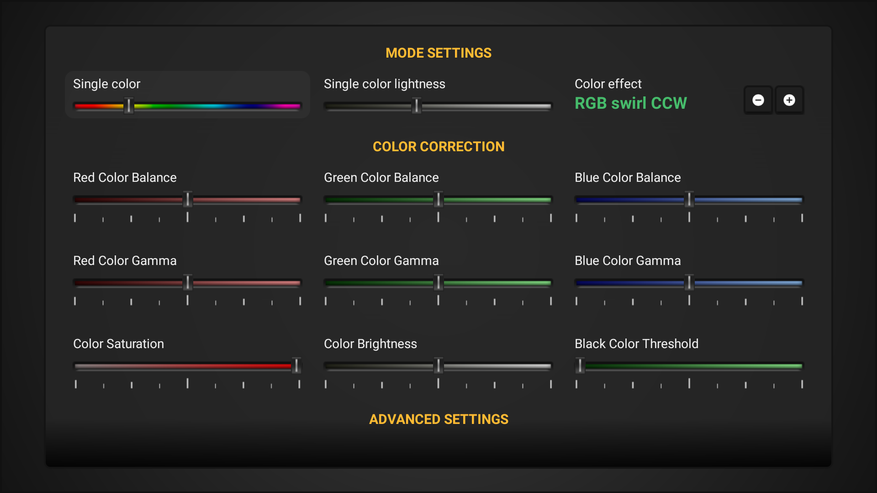Click the Red Color Gamma slider handle

188,283
